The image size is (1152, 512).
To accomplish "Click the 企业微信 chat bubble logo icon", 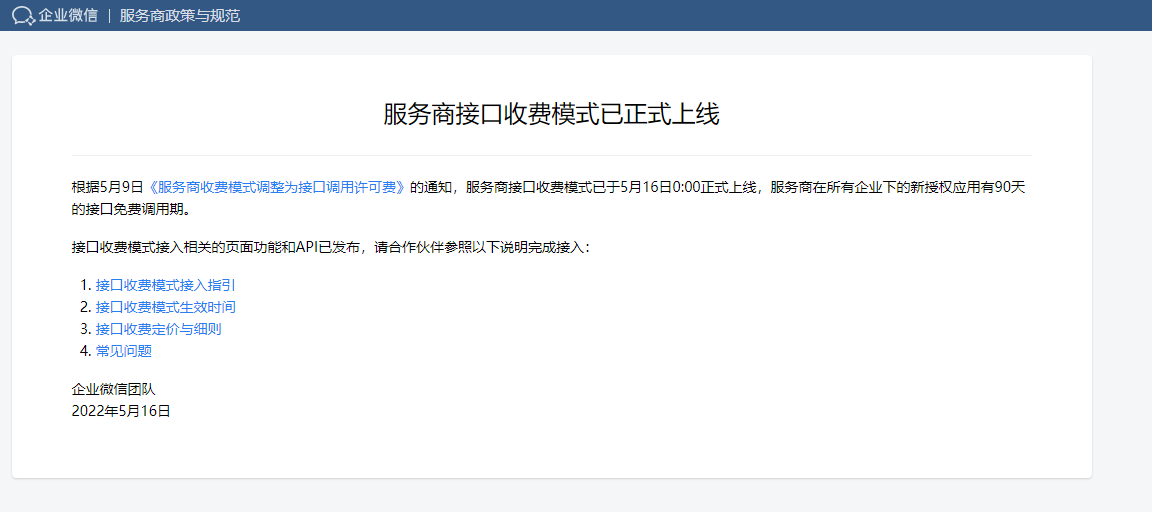I will (24, 15).
